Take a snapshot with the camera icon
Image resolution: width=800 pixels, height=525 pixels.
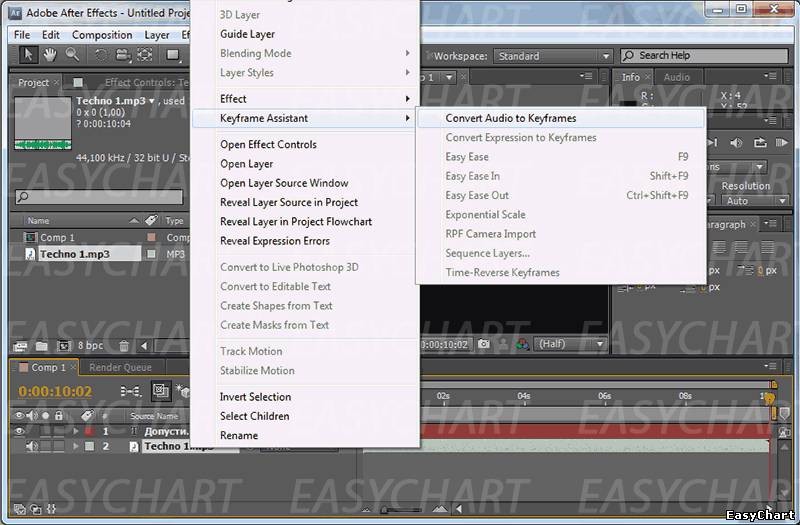click(x=483, y=344)
